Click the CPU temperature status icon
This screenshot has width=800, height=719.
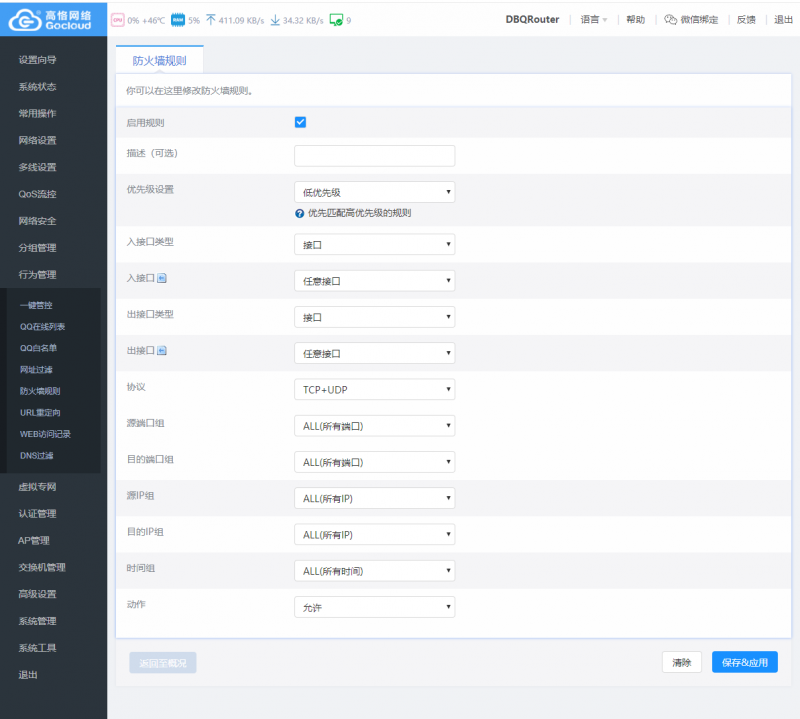tap(117, 19)
